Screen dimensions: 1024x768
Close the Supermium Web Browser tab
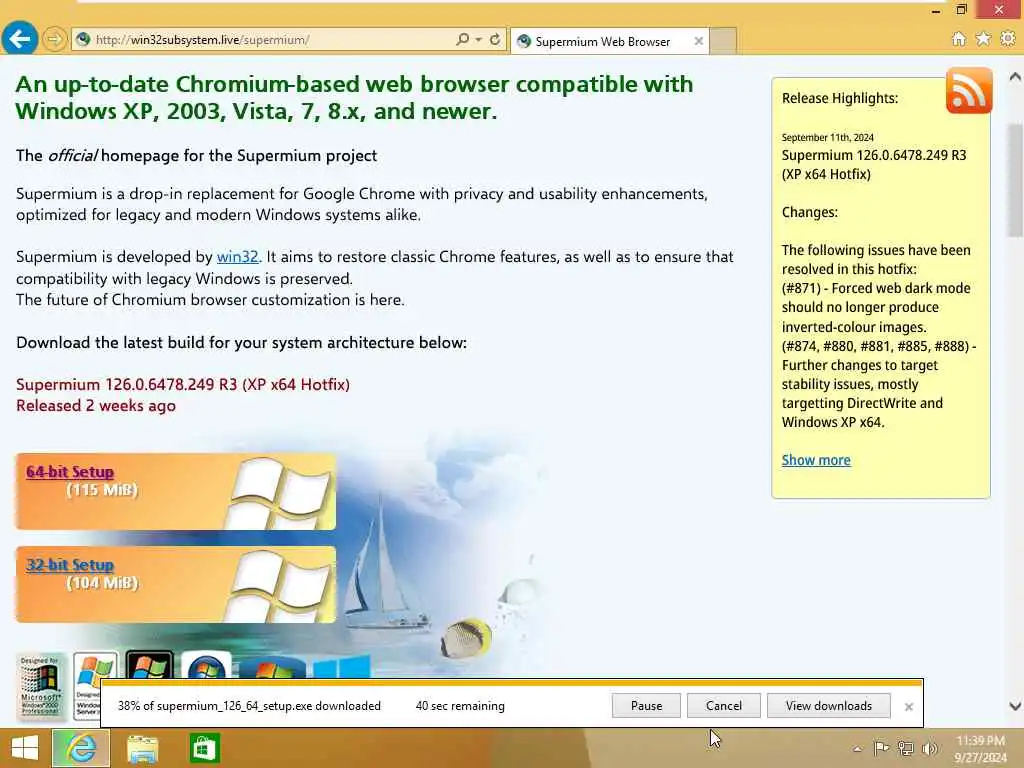(699, 41)
